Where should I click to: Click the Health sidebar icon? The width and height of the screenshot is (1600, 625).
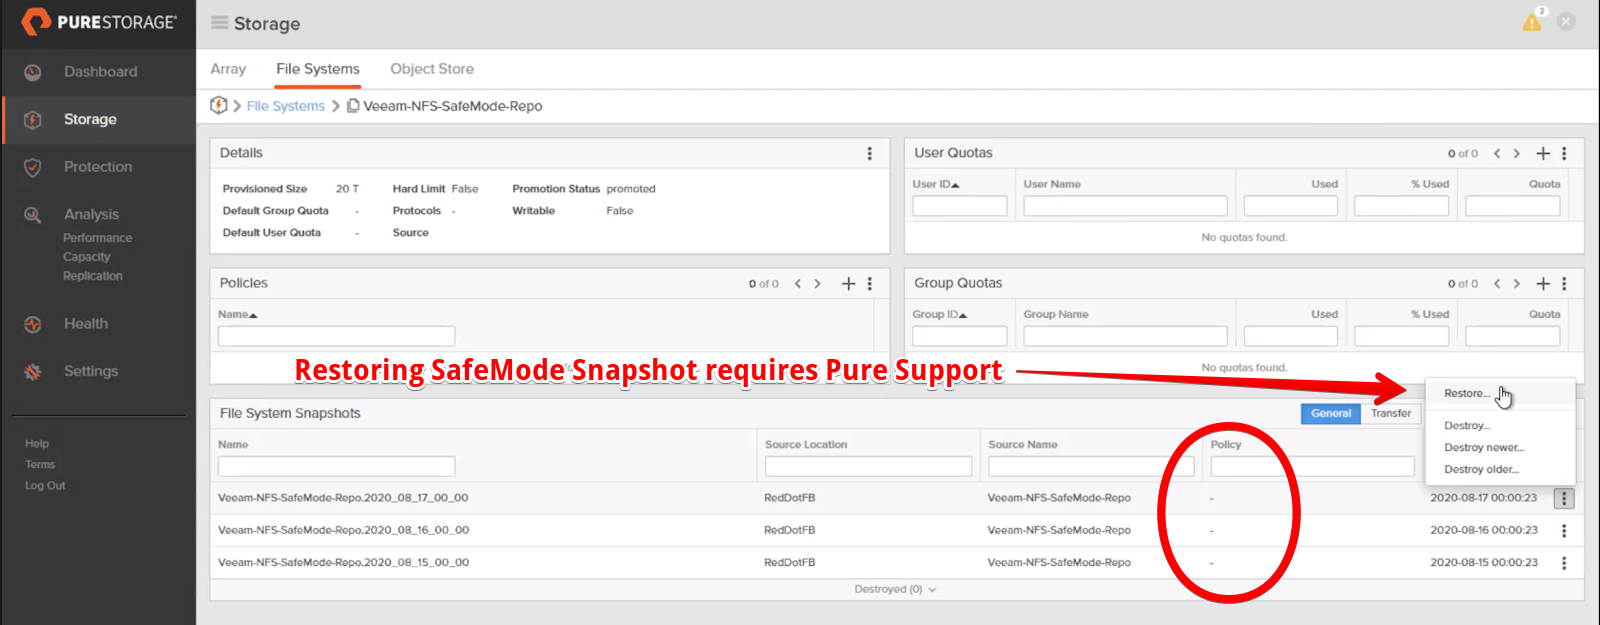[x=33, y=324]
